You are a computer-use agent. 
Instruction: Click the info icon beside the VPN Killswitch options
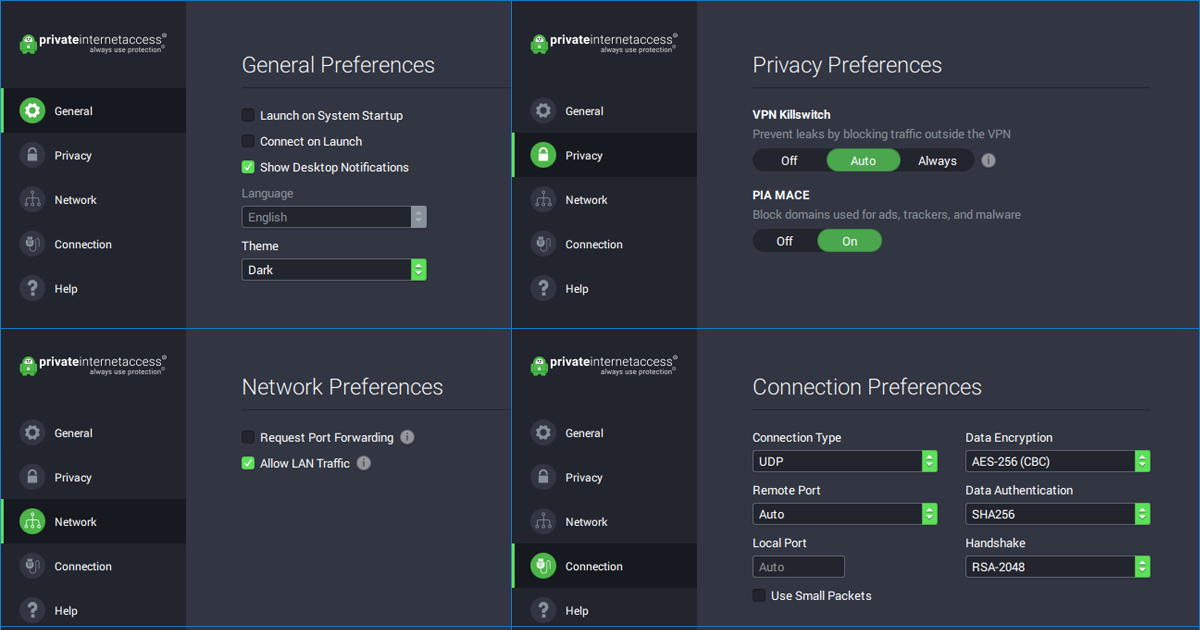pos(988,160)
